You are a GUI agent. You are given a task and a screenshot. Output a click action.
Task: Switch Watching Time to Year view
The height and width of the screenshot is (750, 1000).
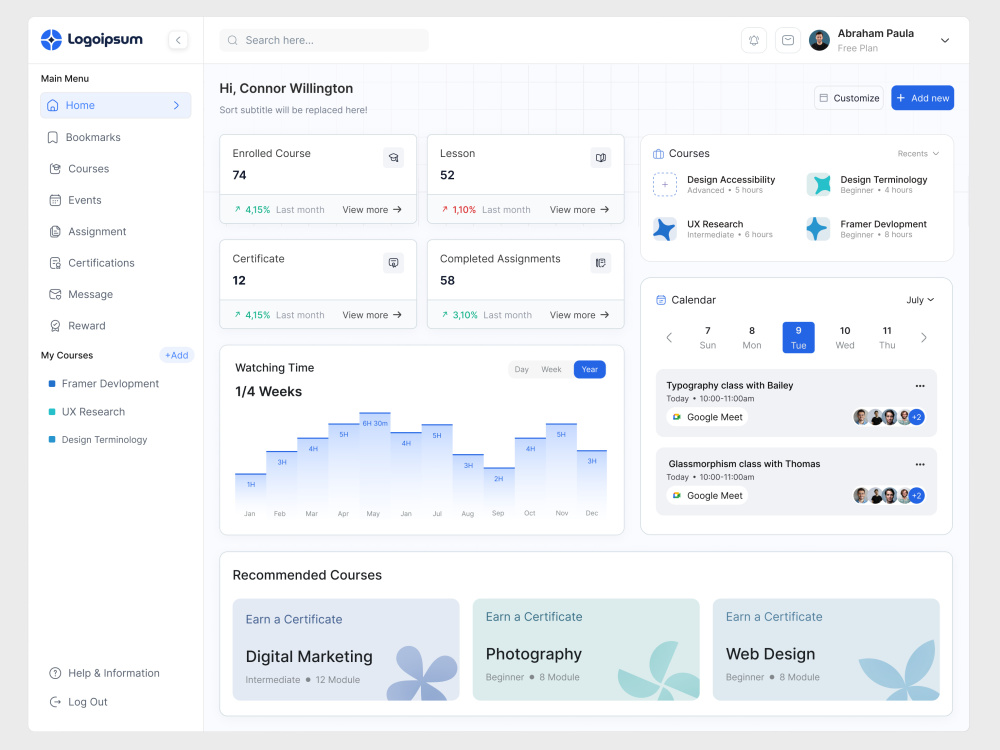[590, 369]
